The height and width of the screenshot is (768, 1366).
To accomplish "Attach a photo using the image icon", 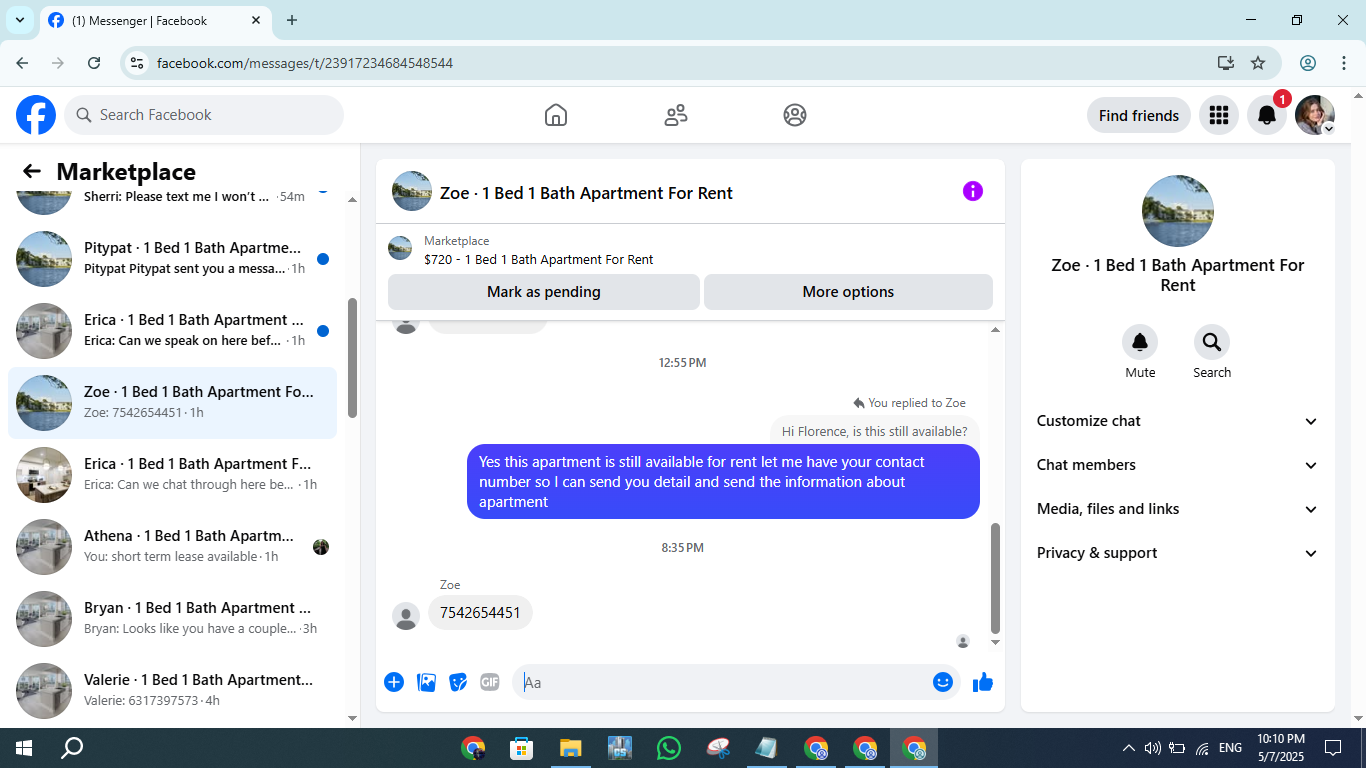I will (x=426, y=682).
